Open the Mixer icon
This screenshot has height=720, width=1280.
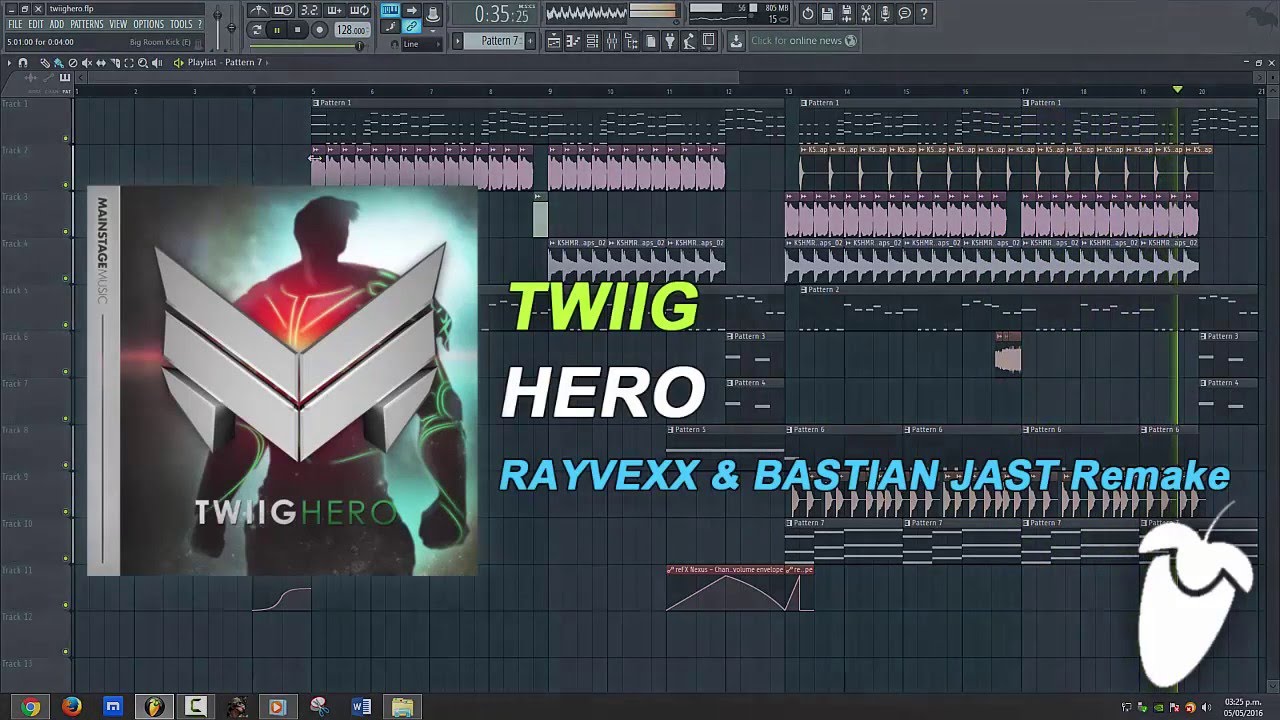tap(612, 41)
